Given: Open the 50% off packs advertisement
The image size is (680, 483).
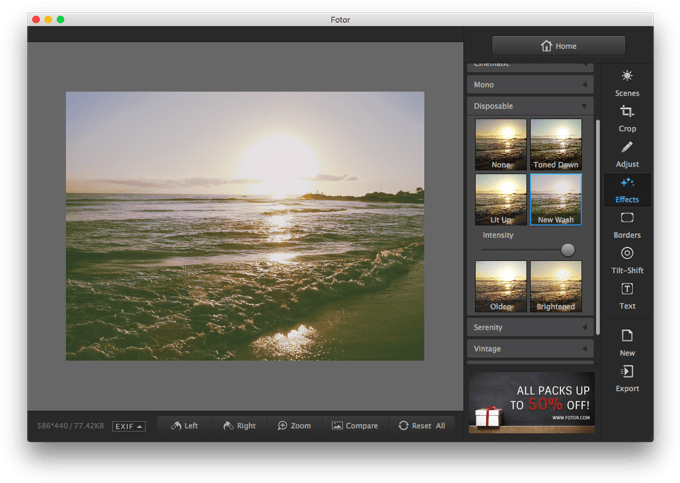Looking at the screenshot, I should pyautogui.click(x=532, y=402).
